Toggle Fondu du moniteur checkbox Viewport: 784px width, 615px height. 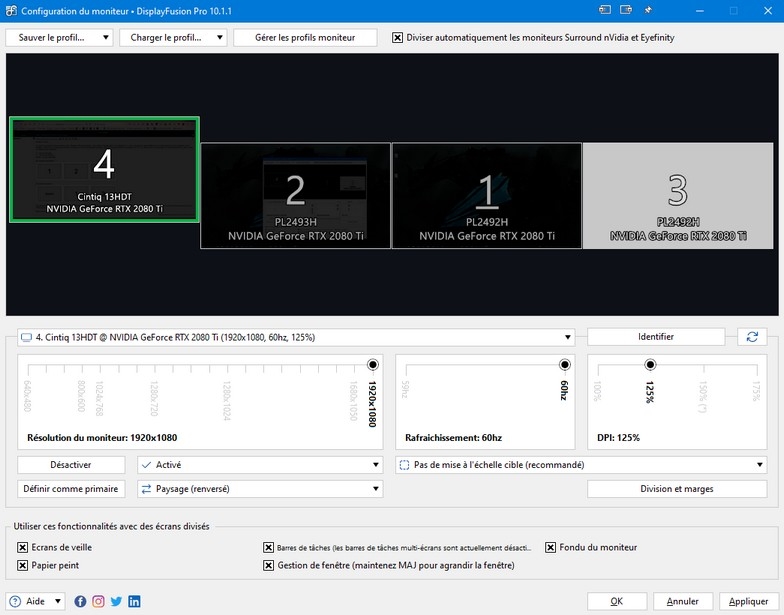point(550,548)
